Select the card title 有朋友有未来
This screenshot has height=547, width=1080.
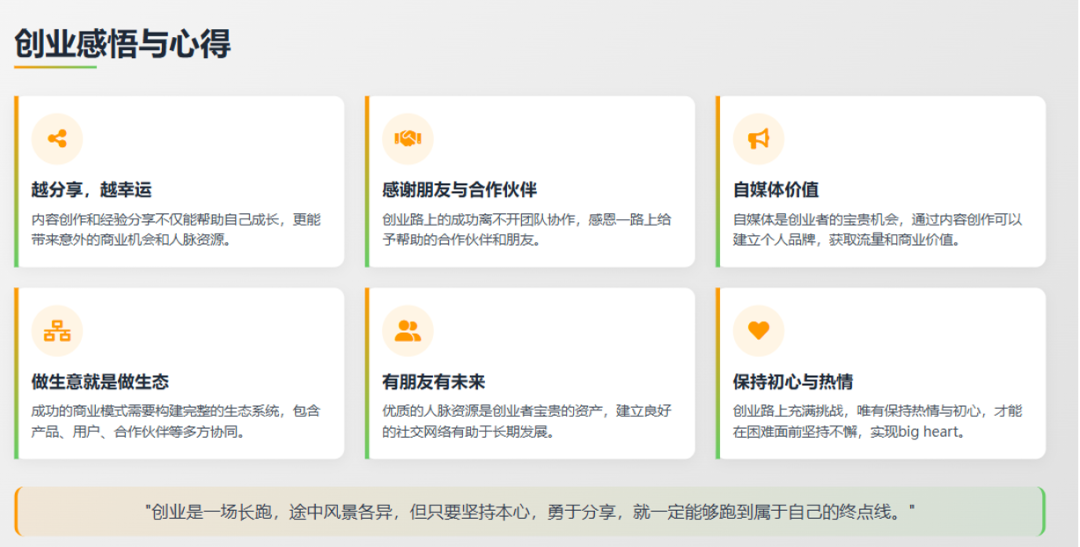click(x=433, y=382)
